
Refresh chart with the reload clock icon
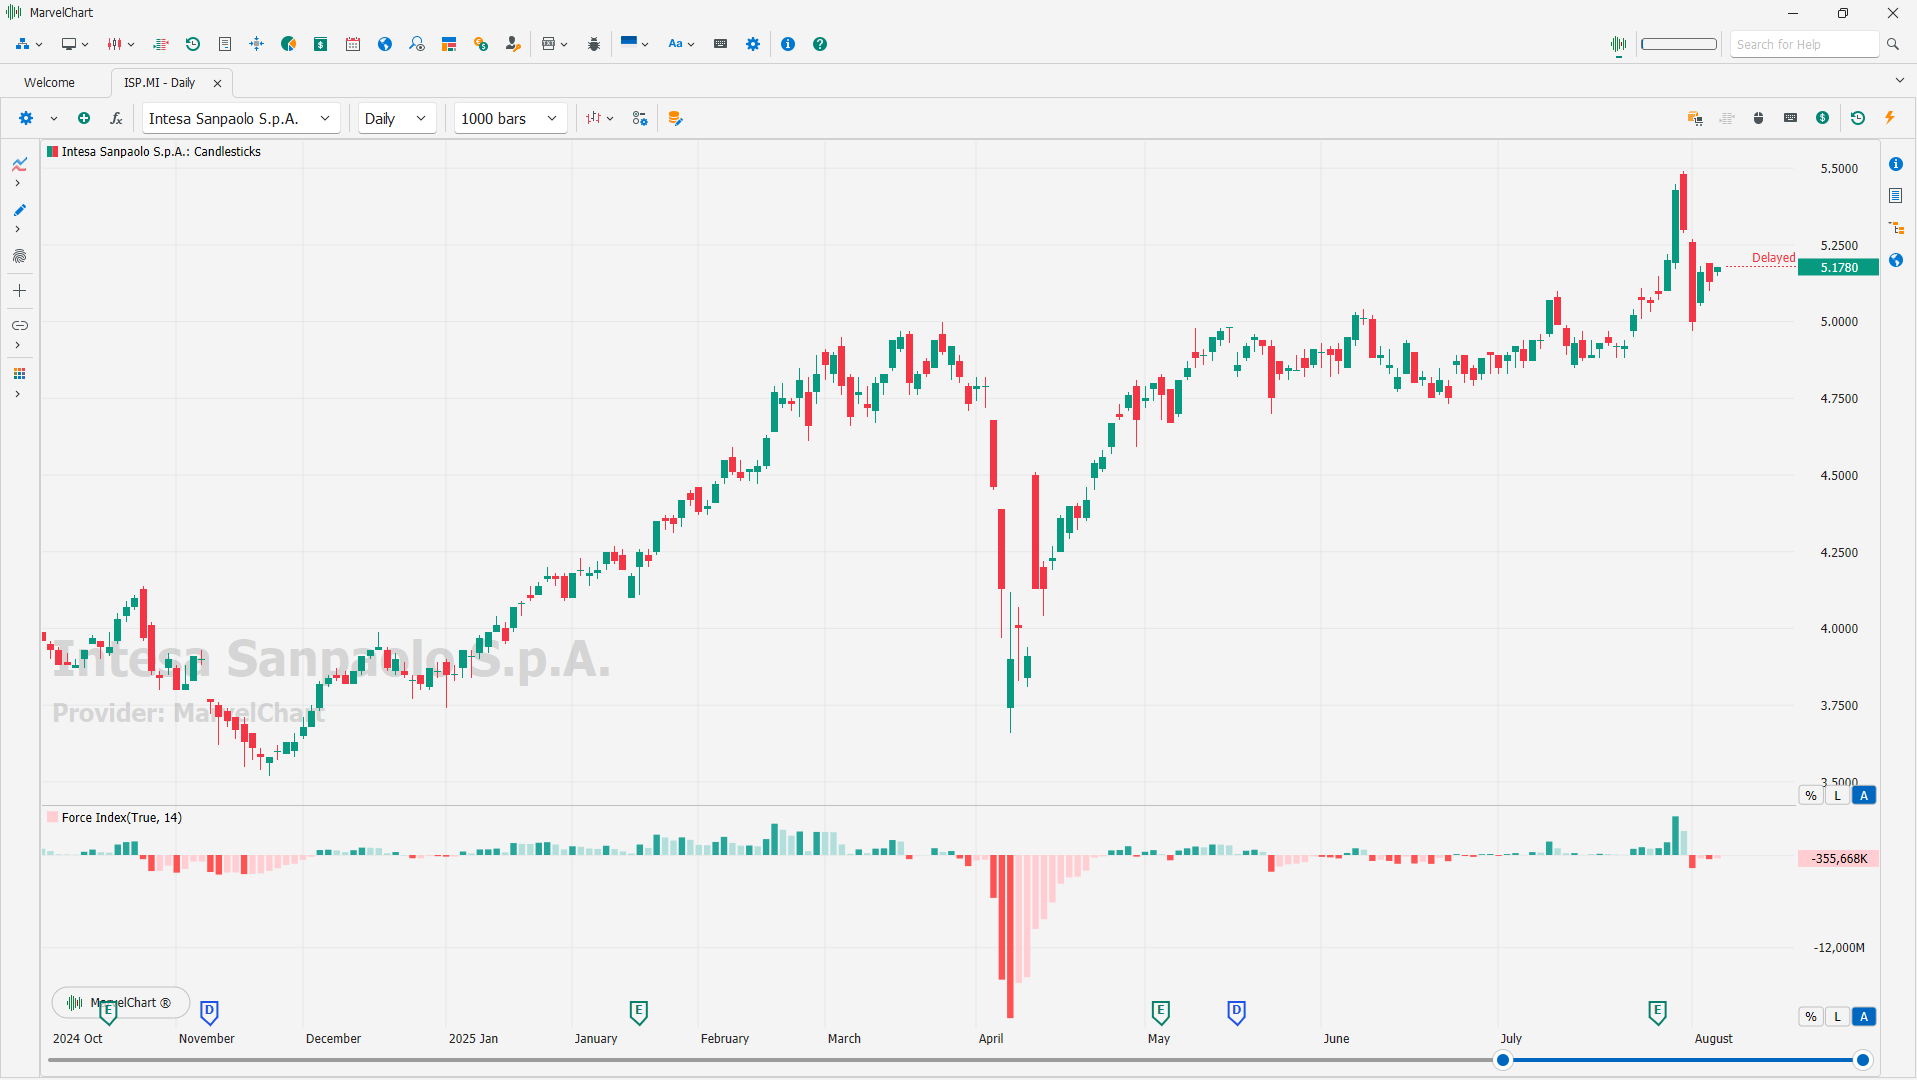(1858, 118)
